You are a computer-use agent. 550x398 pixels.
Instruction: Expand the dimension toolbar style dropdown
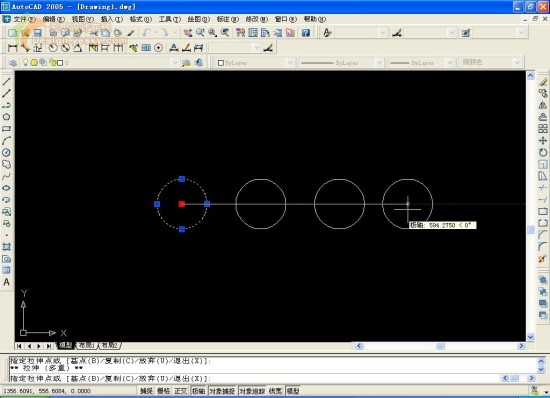[256, 48]
